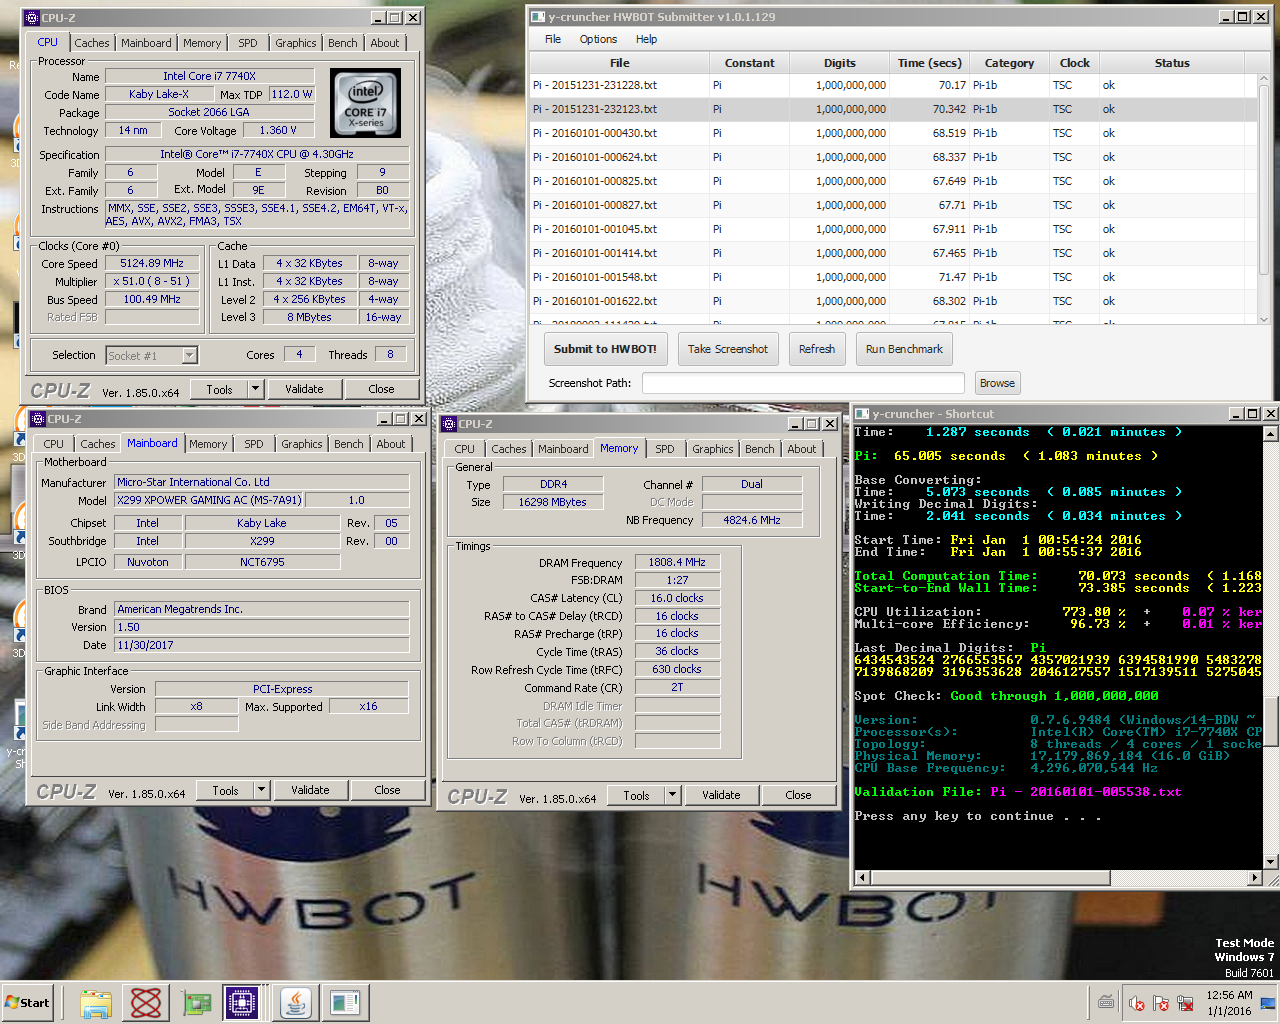
Task: Open Tools dropdown arrow in Mainboard CPU-Z window
Action: pos(262,790)
